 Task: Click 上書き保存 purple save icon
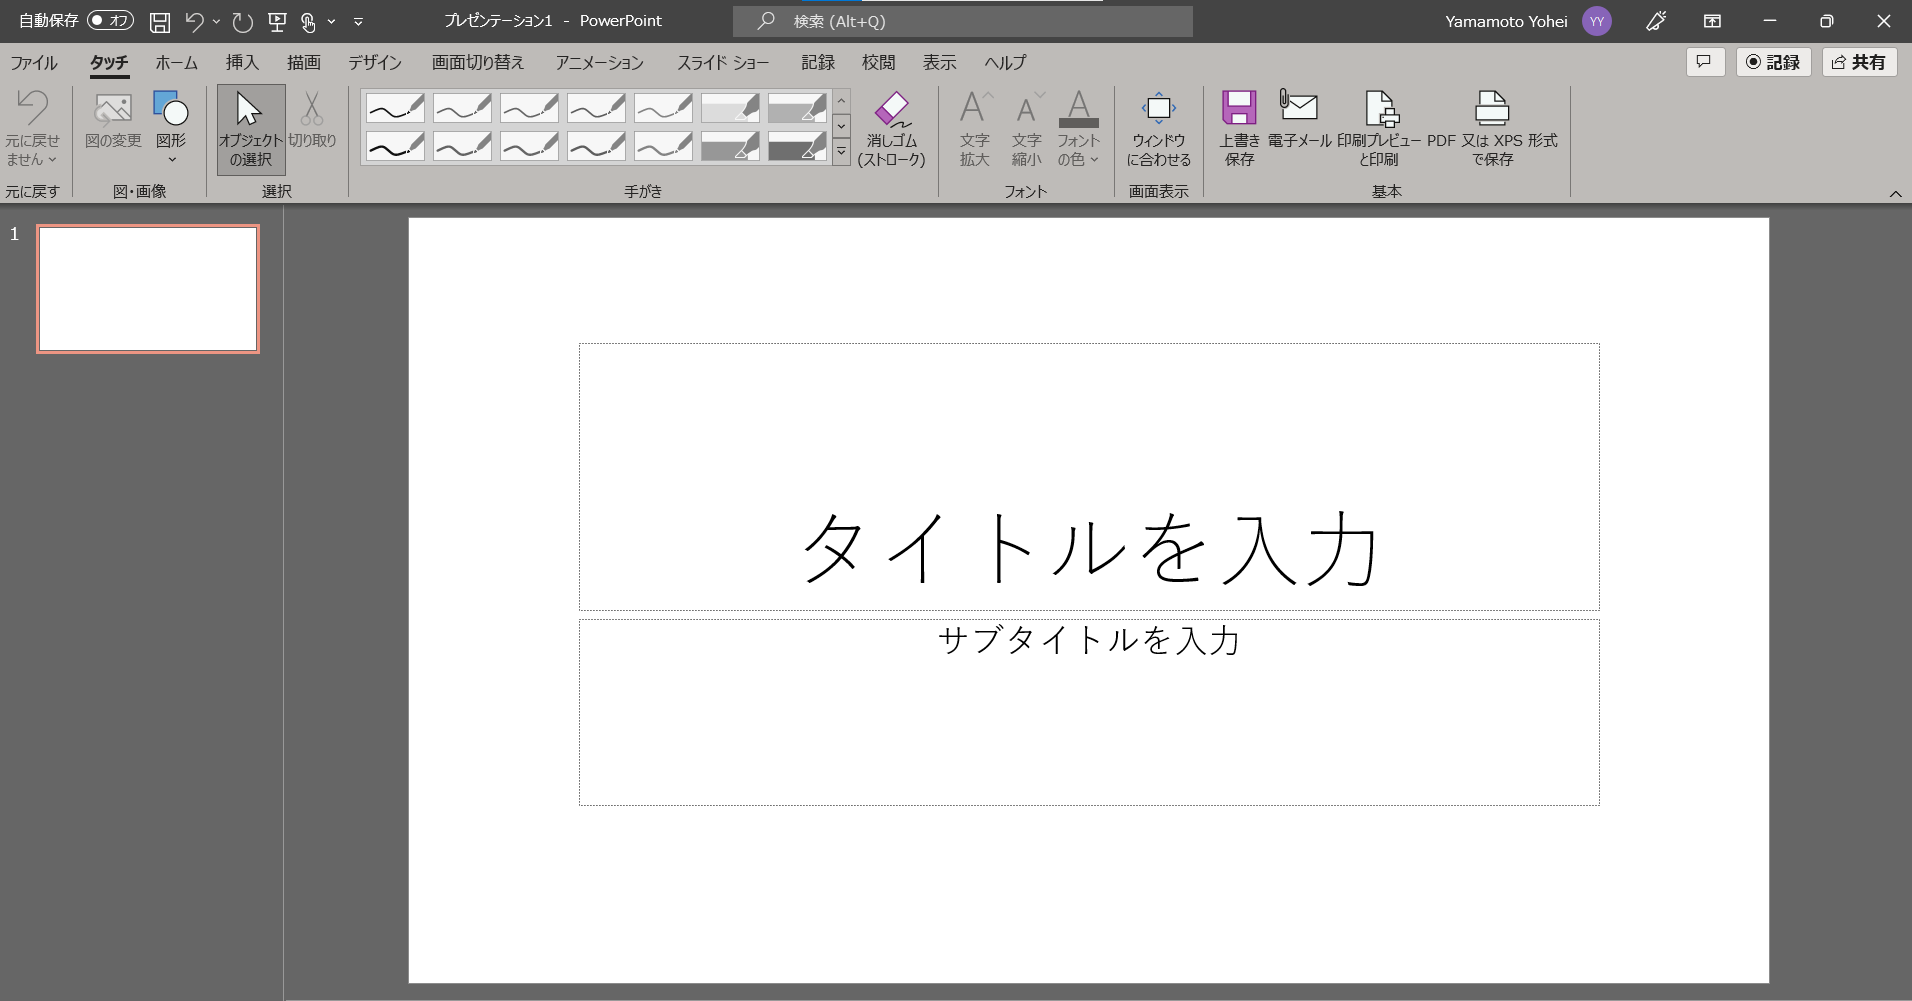pos(1239,129)
